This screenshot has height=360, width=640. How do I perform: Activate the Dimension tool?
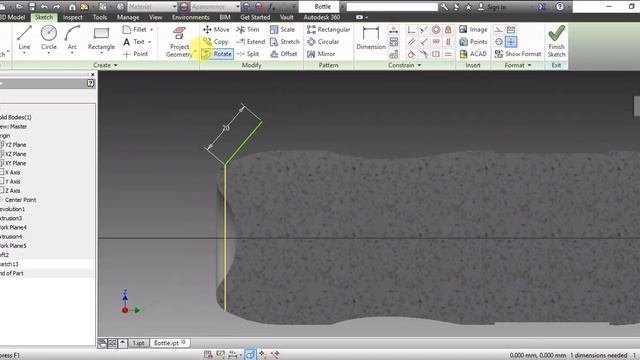[371, 38]
